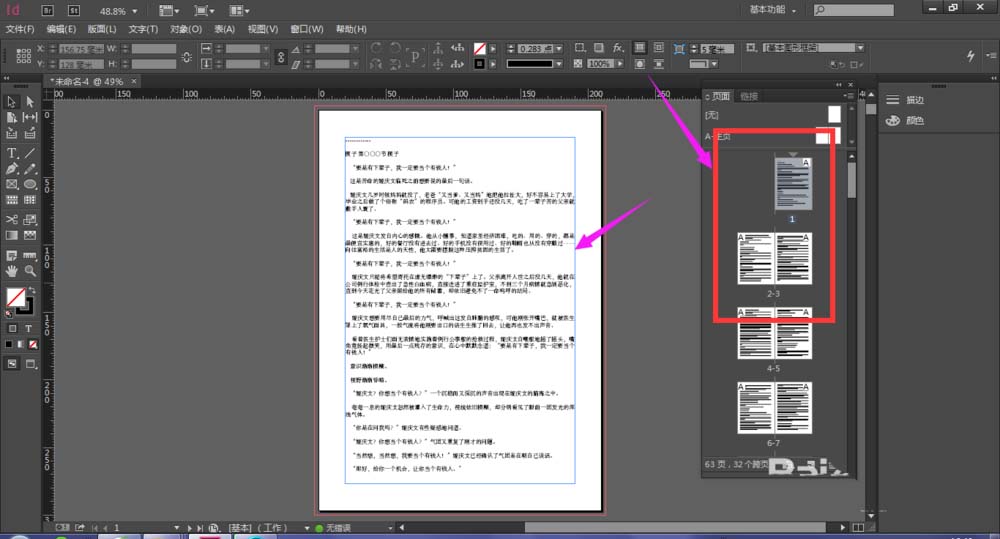Viewport: 1000px width, 539px height.
Task: Select the 4-5 spread thumbnail
Action: (774, 334)
